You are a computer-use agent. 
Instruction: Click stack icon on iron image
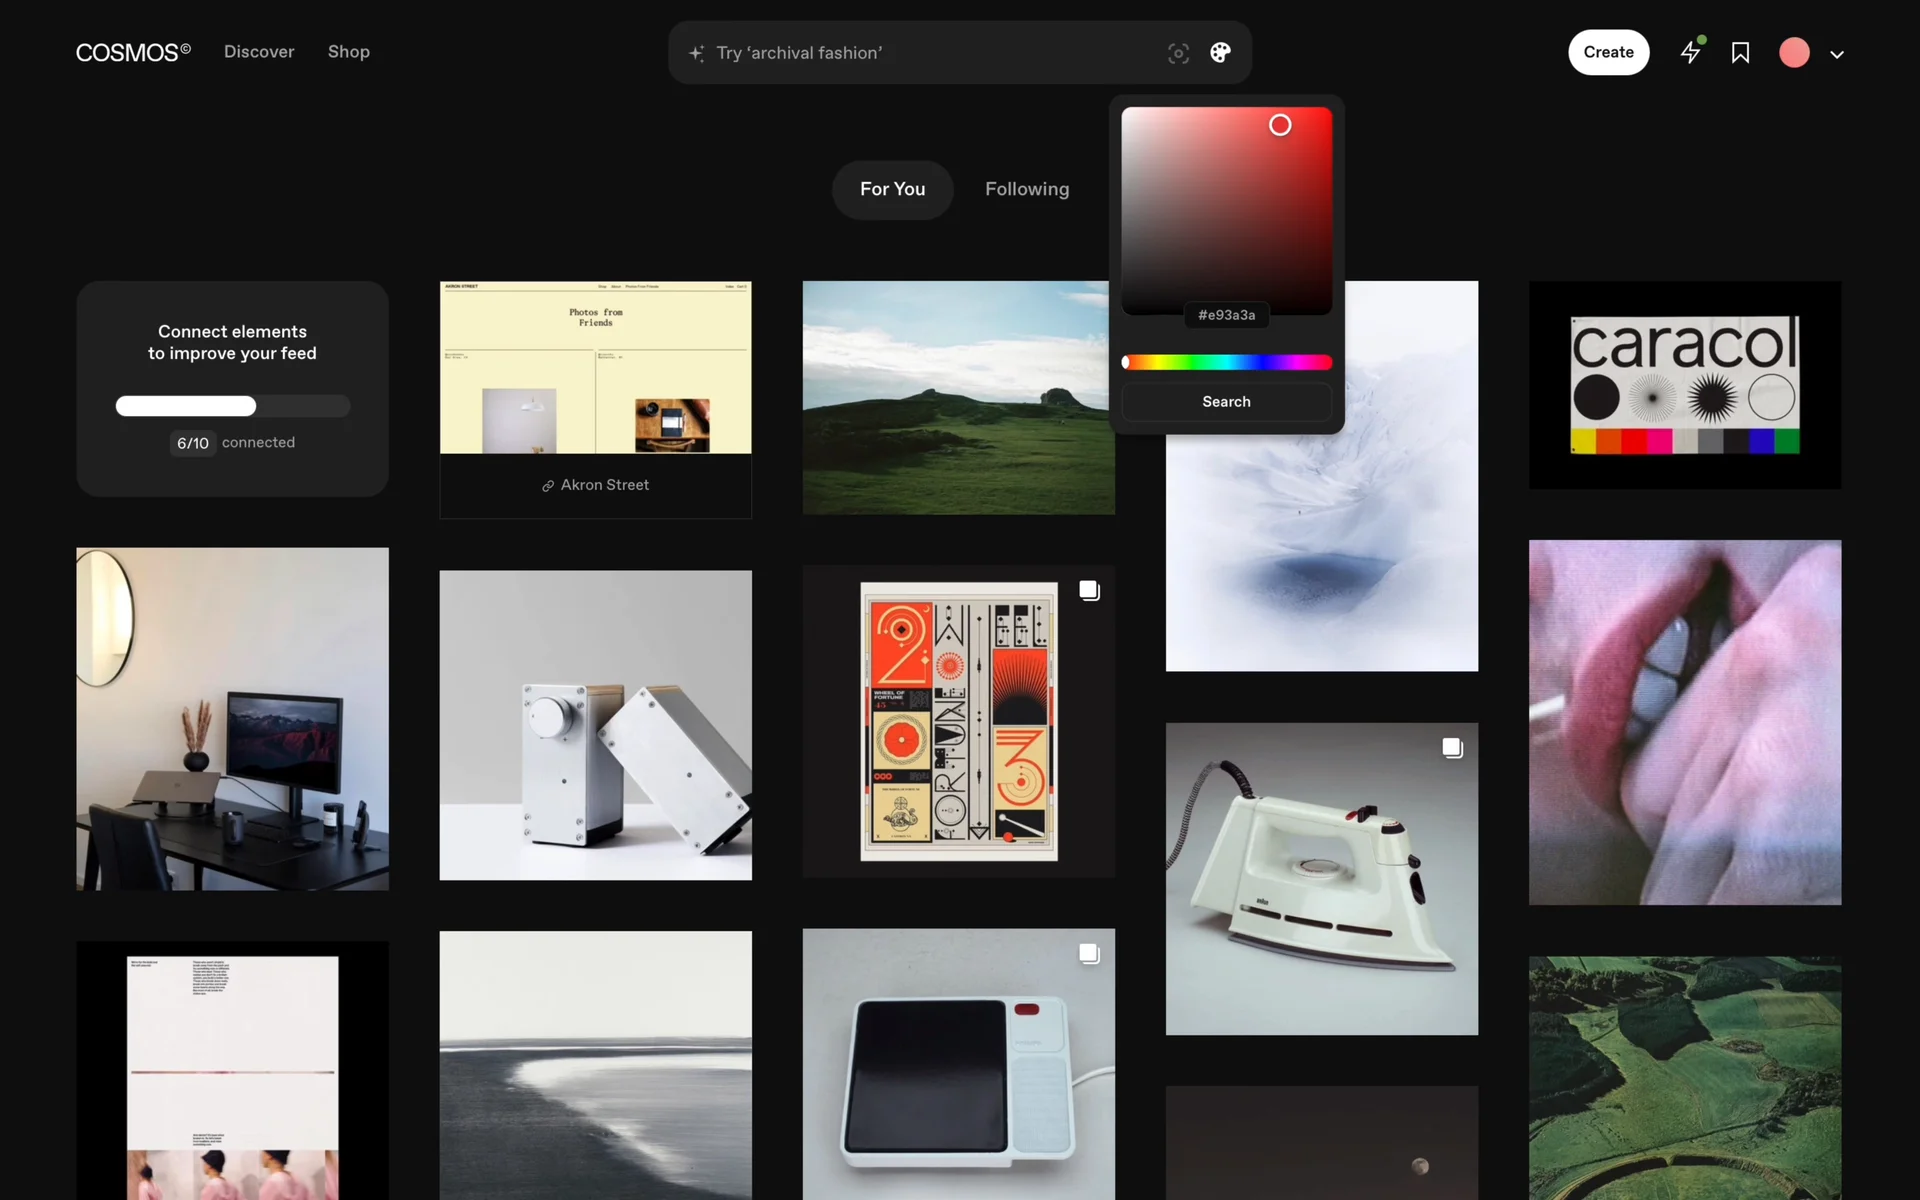1452,748
